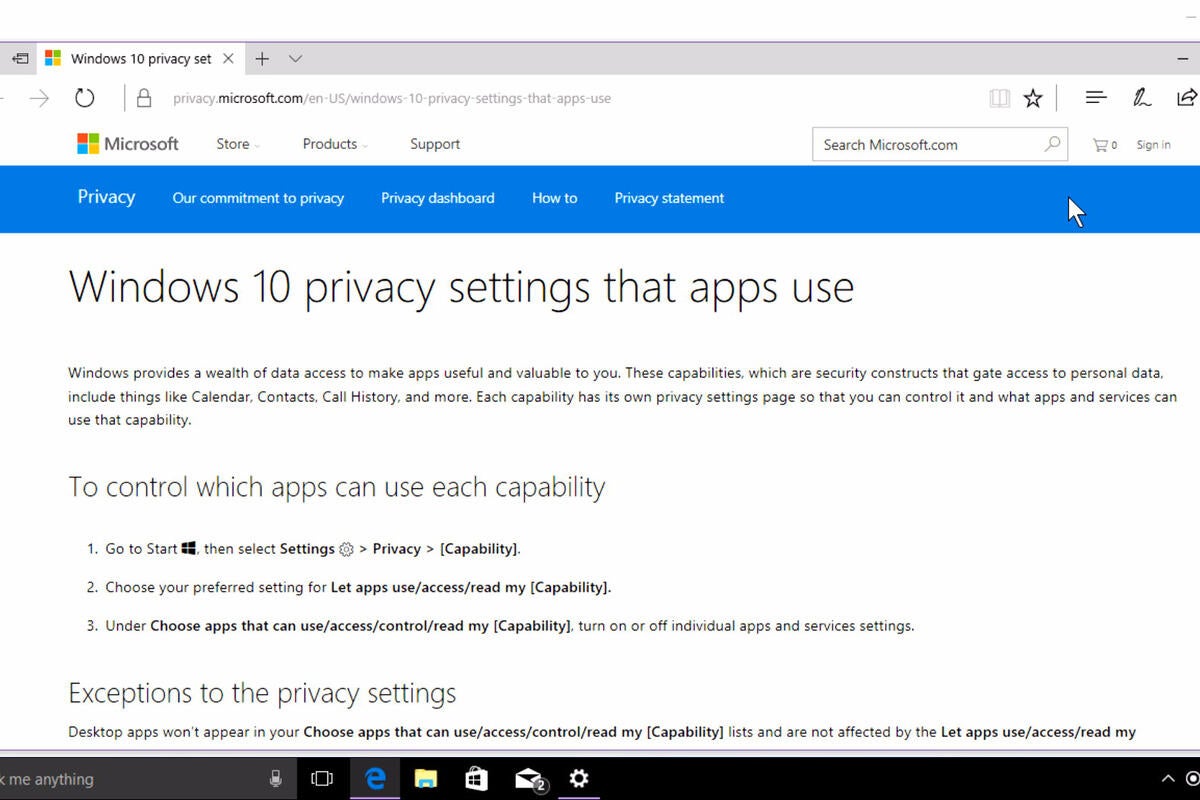Open the shopping cart
The width and height of the screenshot is (1200, 800).
[1105, 145]
